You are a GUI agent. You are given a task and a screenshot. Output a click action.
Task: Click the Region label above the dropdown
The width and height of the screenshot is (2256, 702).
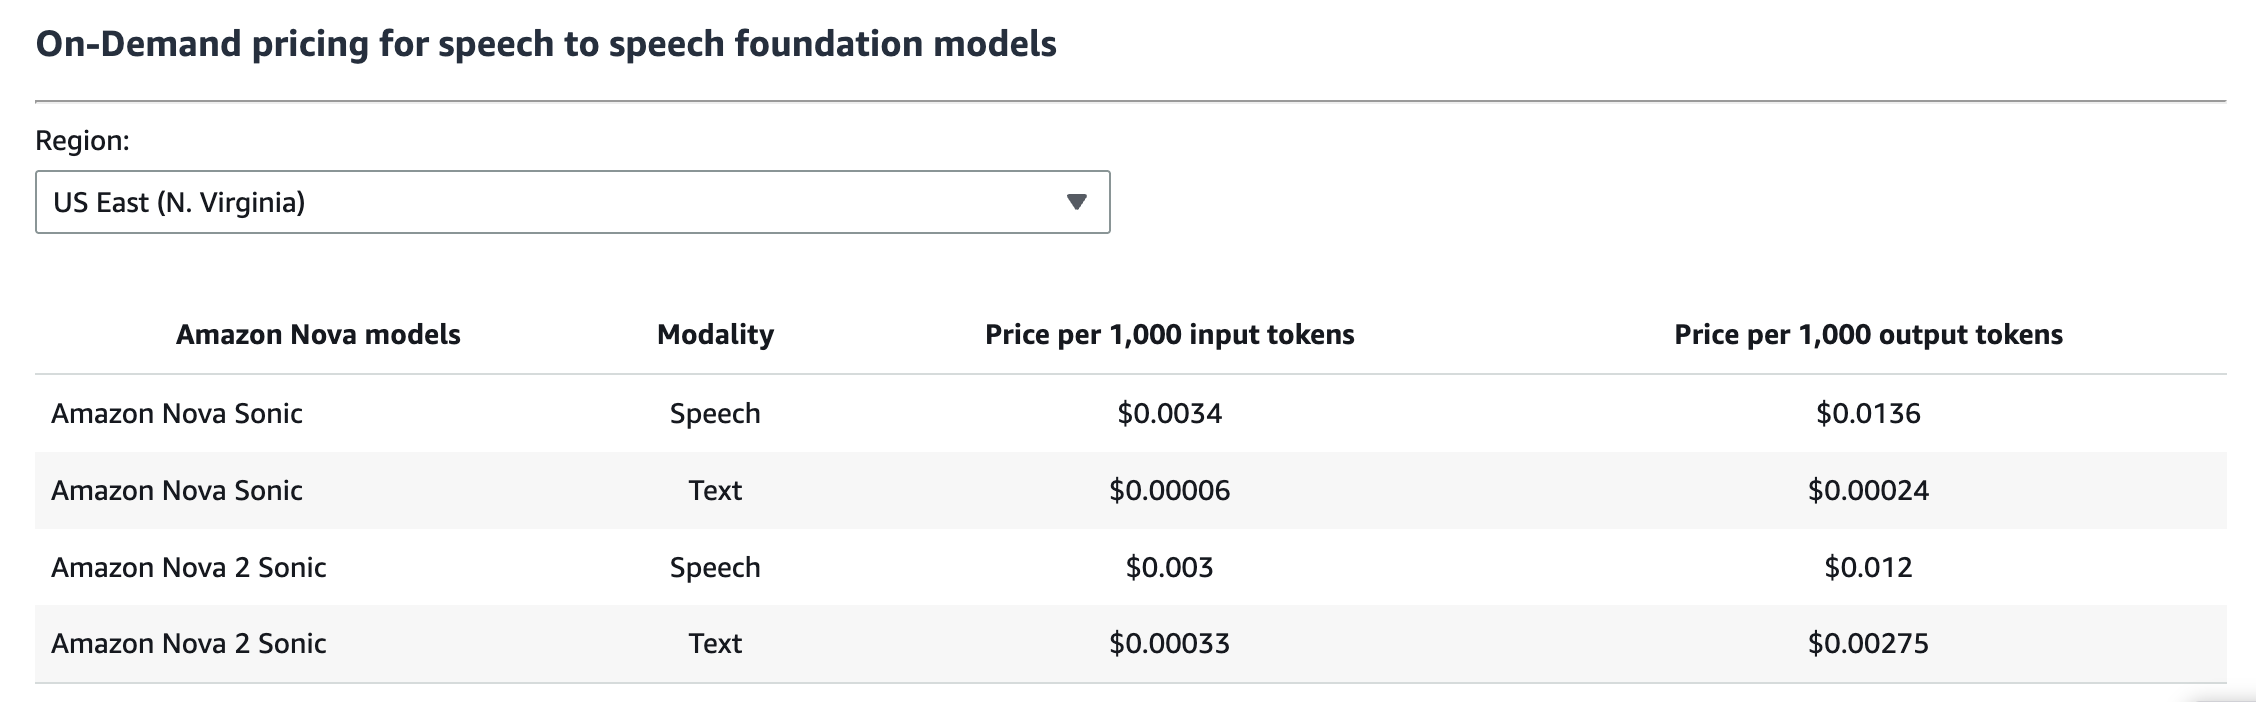coord(82,141)
